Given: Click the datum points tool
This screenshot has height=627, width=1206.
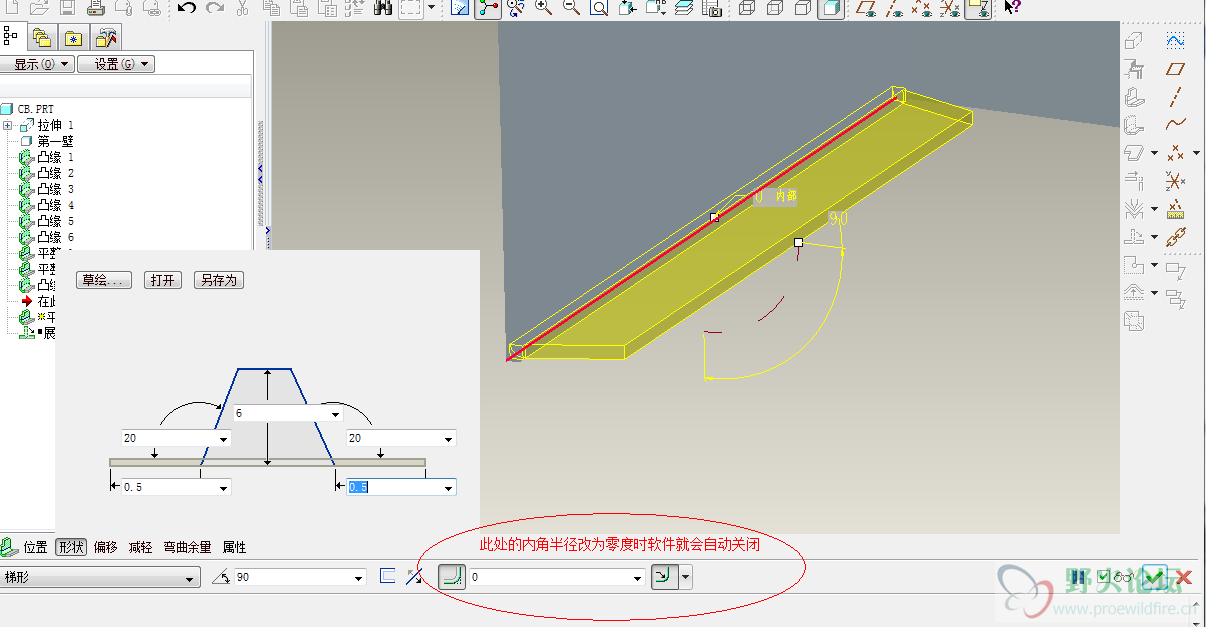Looking at the screenshot, I should 1176,153.
